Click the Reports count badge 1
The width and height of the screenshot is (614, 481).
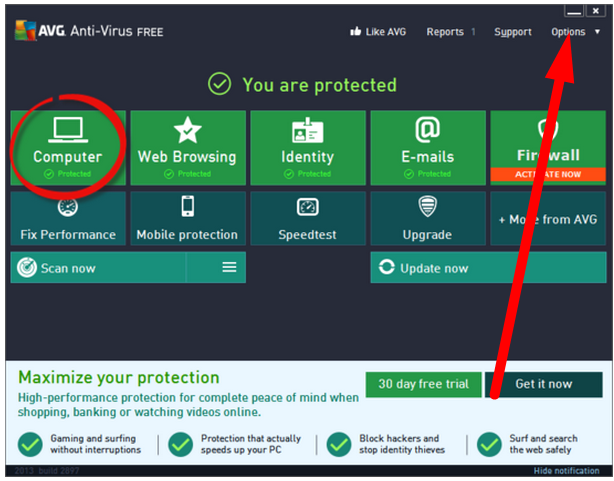point(473,32)
